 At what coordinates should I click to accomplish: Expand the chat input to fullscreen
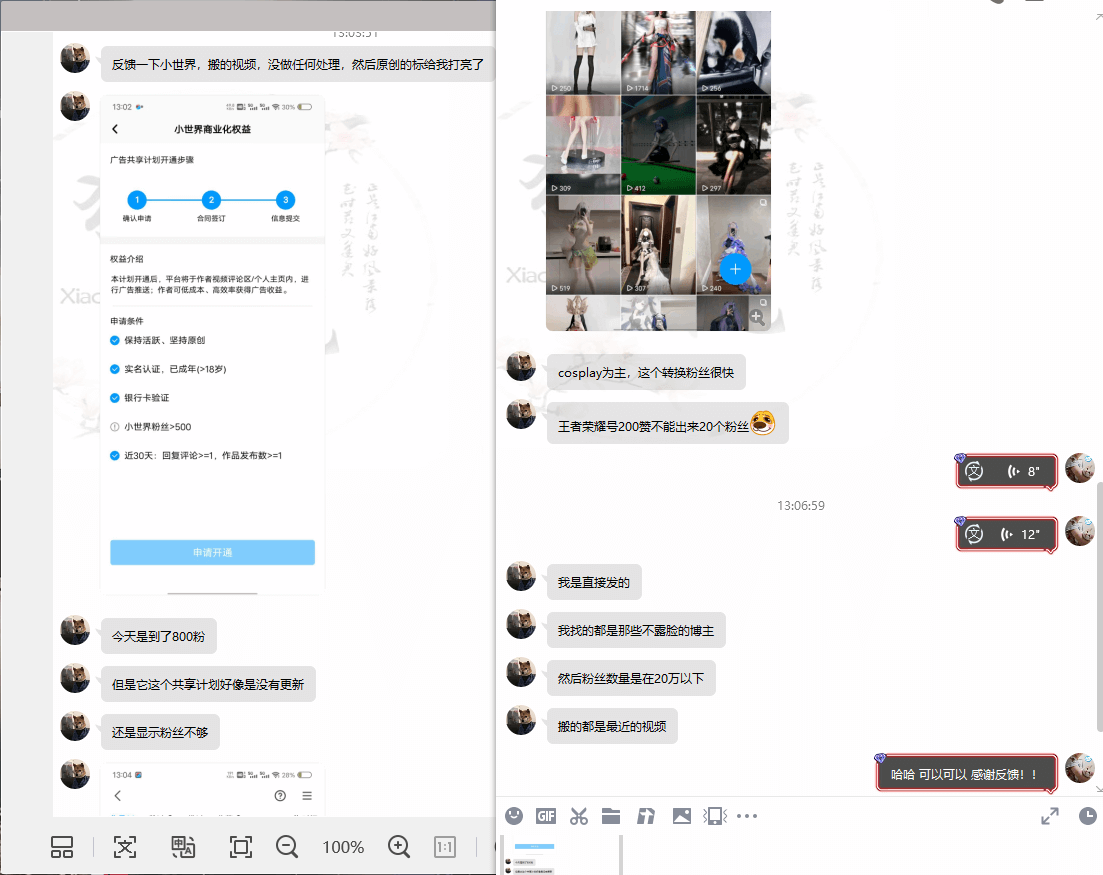click(x=1049, y=815)
